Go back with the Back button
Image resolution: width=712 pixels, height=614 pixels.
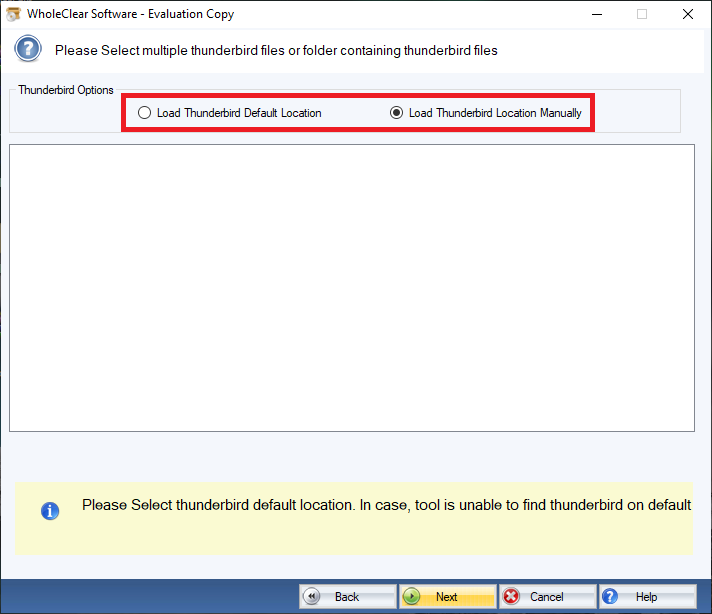pos(348,596)
